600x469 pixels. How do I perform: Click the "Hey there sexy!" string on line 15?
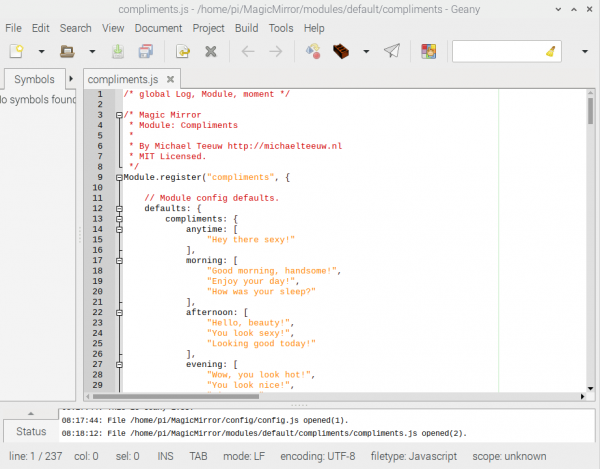pos(251,239)
